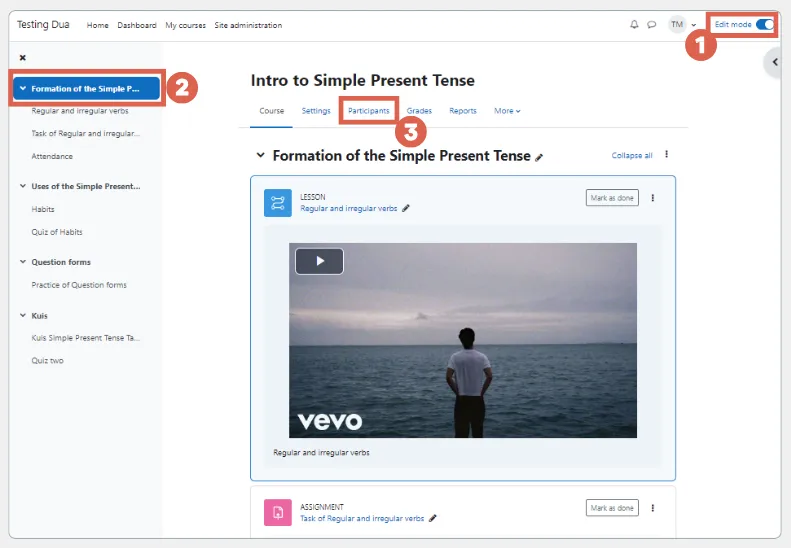Play the vevo video
Viewport: 791px width, 548px height.
pos(319,261)
